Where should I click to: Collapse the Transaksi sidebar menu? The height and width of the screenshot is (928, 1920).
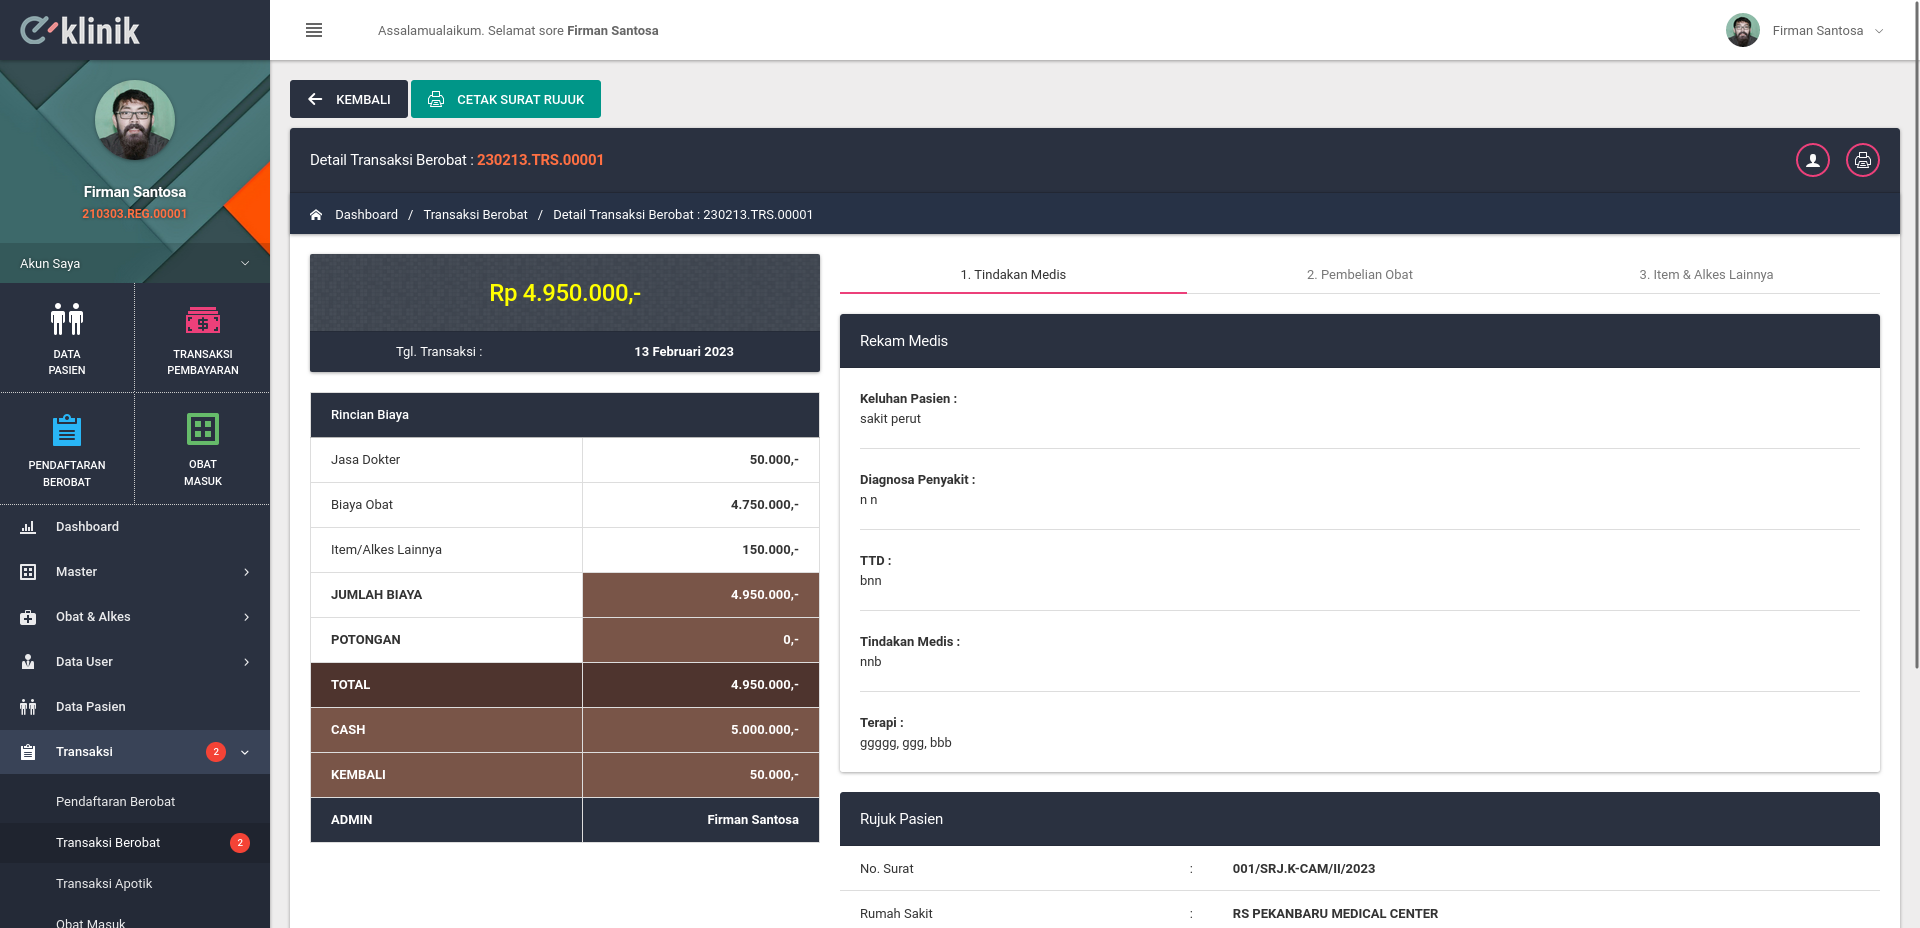[135, 752]
